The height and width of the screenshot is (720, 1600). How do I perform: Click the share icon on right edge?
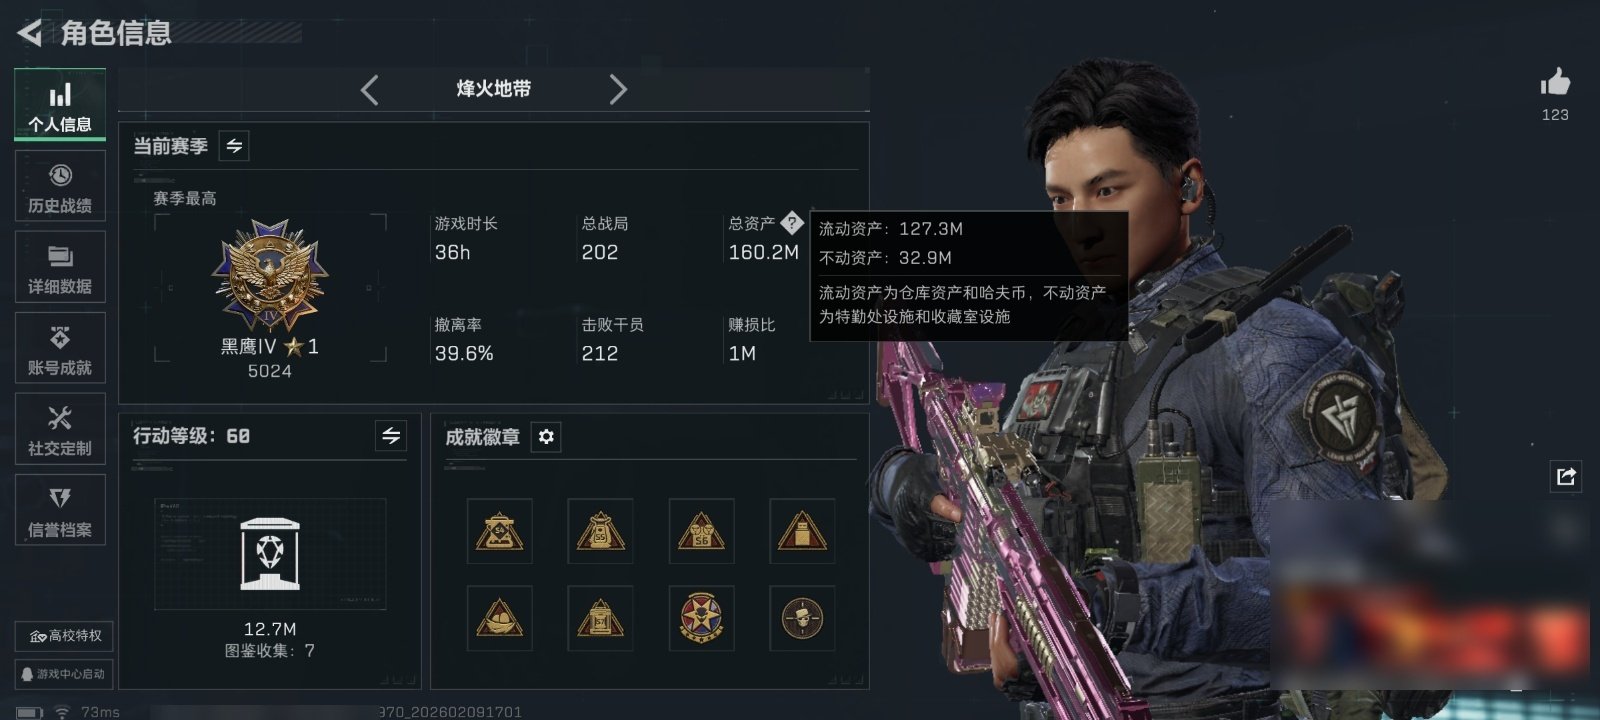[1566, 476]
